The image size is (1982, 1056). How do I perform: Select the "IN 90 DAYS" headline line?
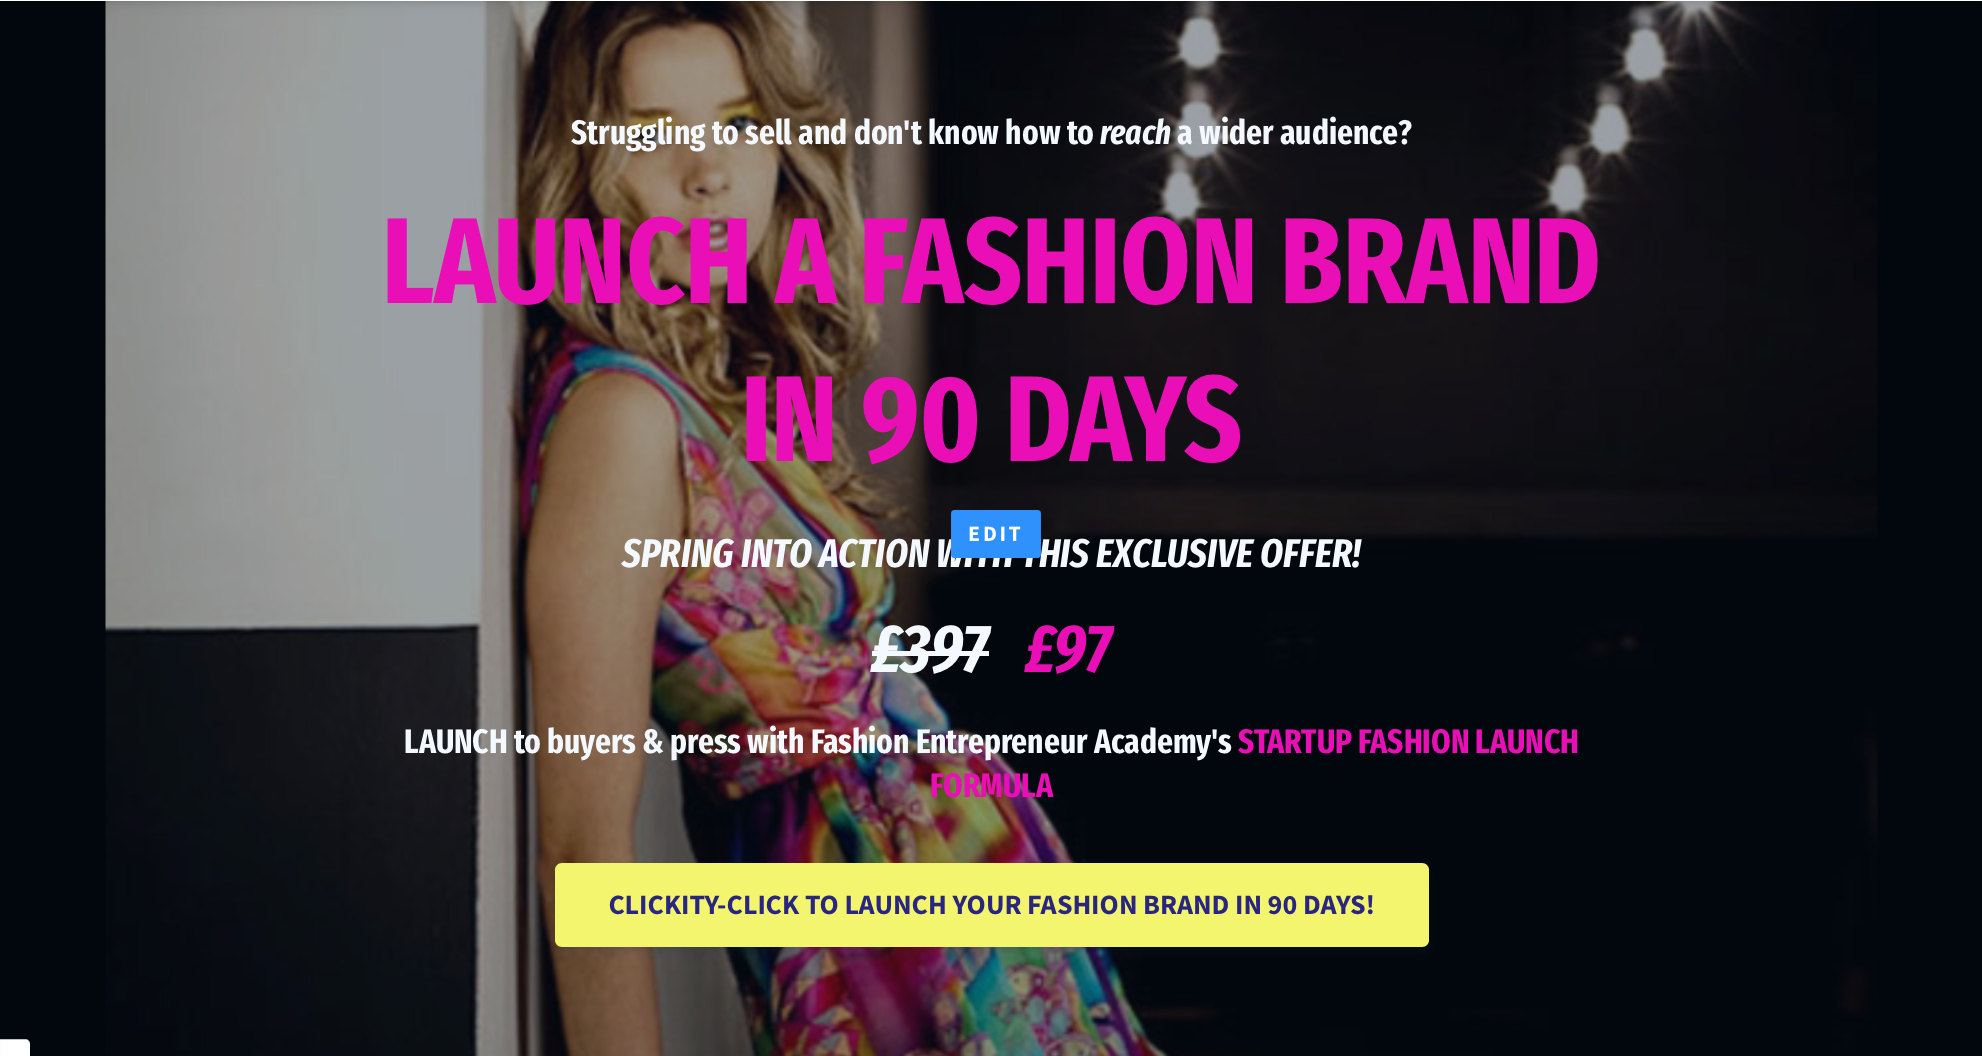click(x=991, y=420)
